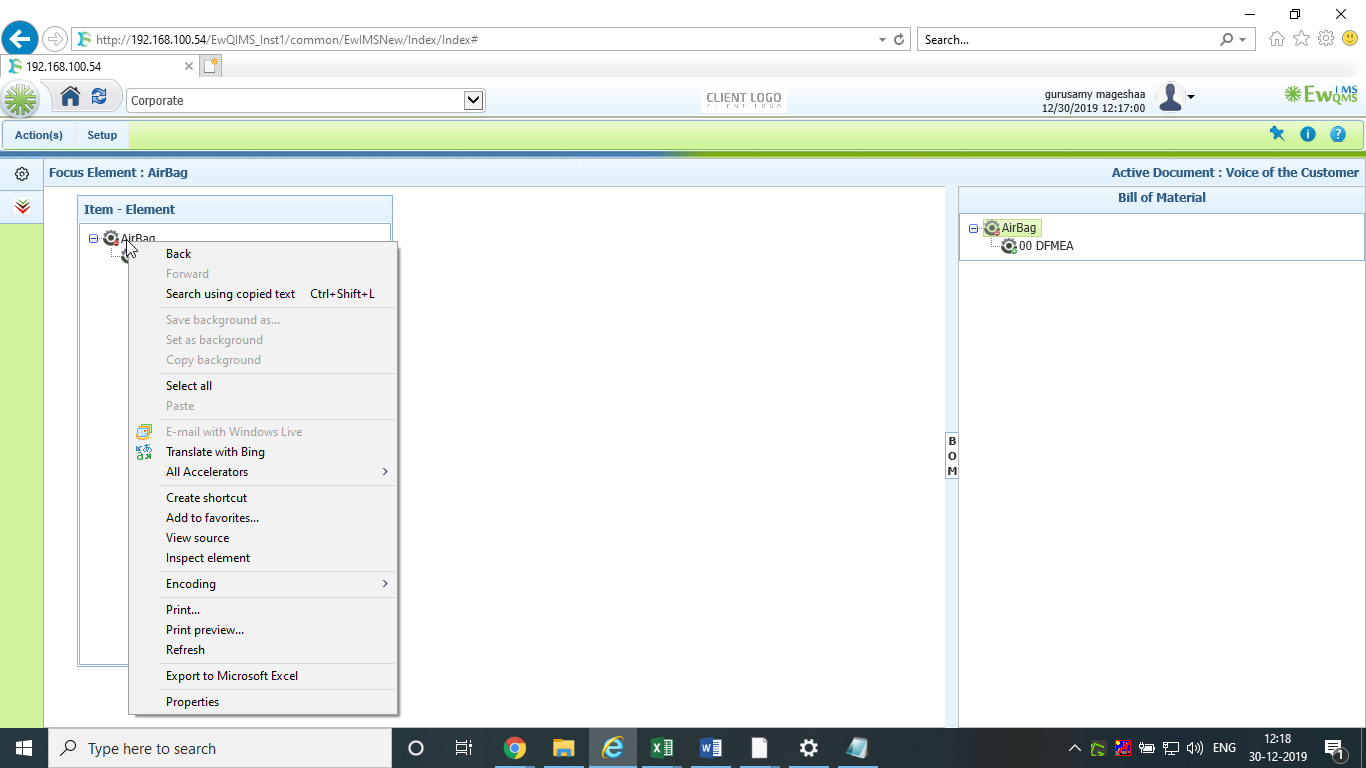1366x768 pixels.
Task: Choose Print... in context menu
Action: pyautogui.click(x=263, y=610)
